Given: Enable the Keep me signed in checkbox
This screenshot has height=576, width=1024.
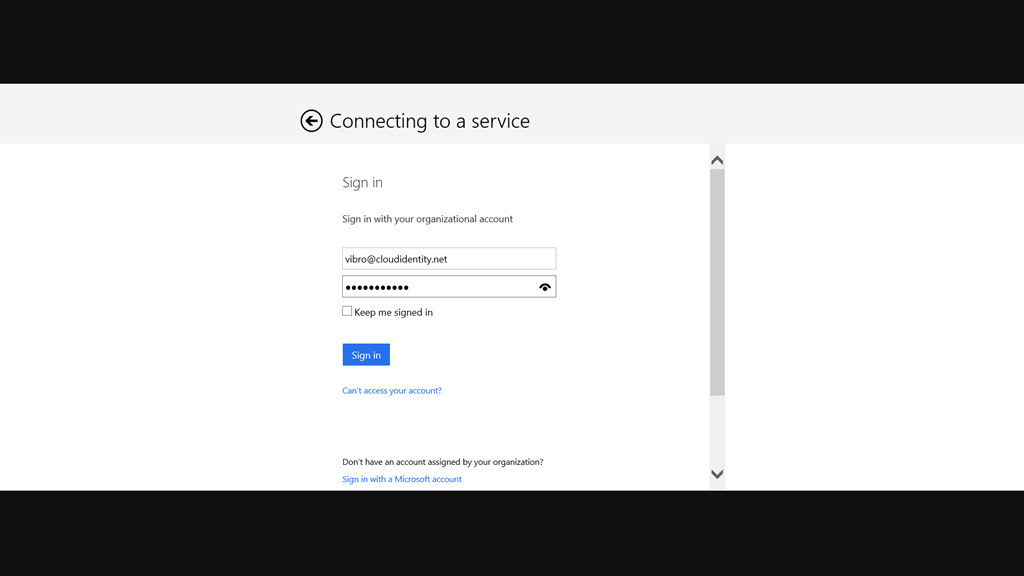Looking at the screenshot, I should point(347,312).
